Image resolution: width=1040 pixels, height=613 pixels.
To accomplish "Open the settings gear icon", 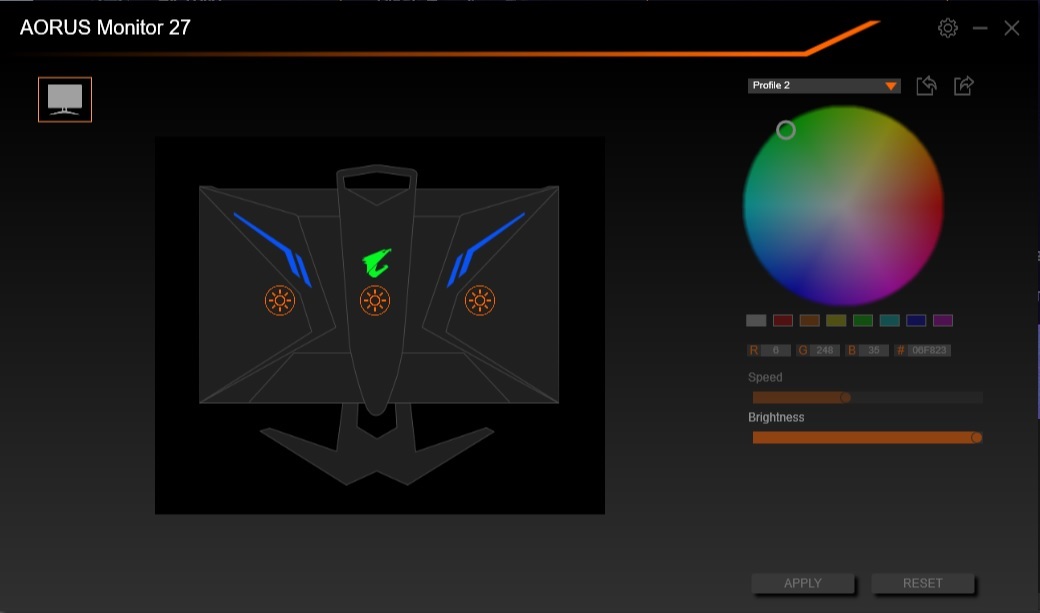I will [x=947, y=28].
